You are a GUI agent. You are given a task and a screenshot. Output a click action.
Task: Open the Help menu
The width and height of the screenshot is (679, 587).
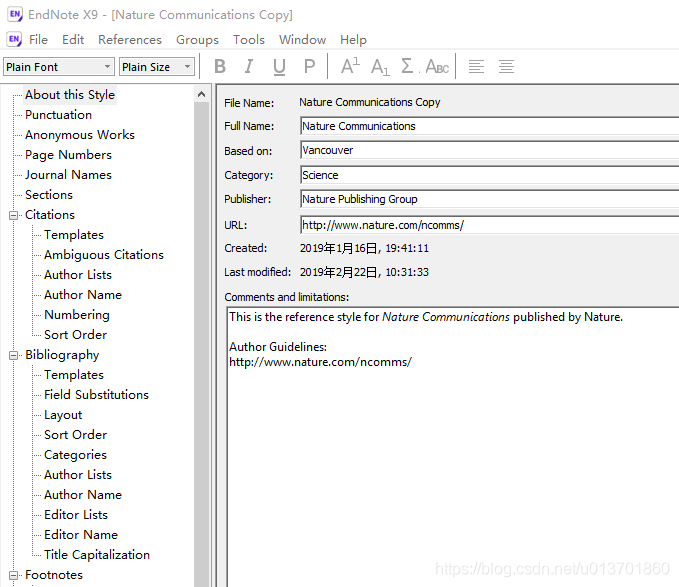[x=353, y=40]
